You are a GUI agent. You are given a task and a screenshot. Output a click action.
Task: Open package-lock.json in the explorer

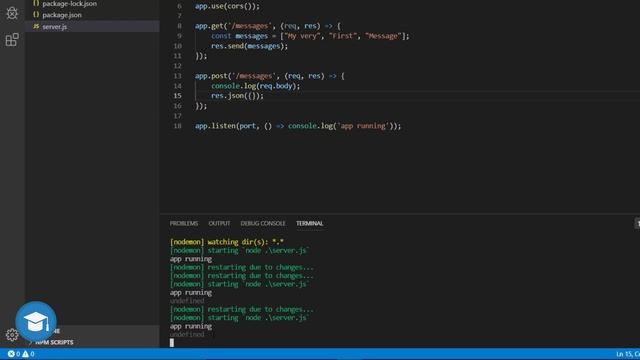69,4
